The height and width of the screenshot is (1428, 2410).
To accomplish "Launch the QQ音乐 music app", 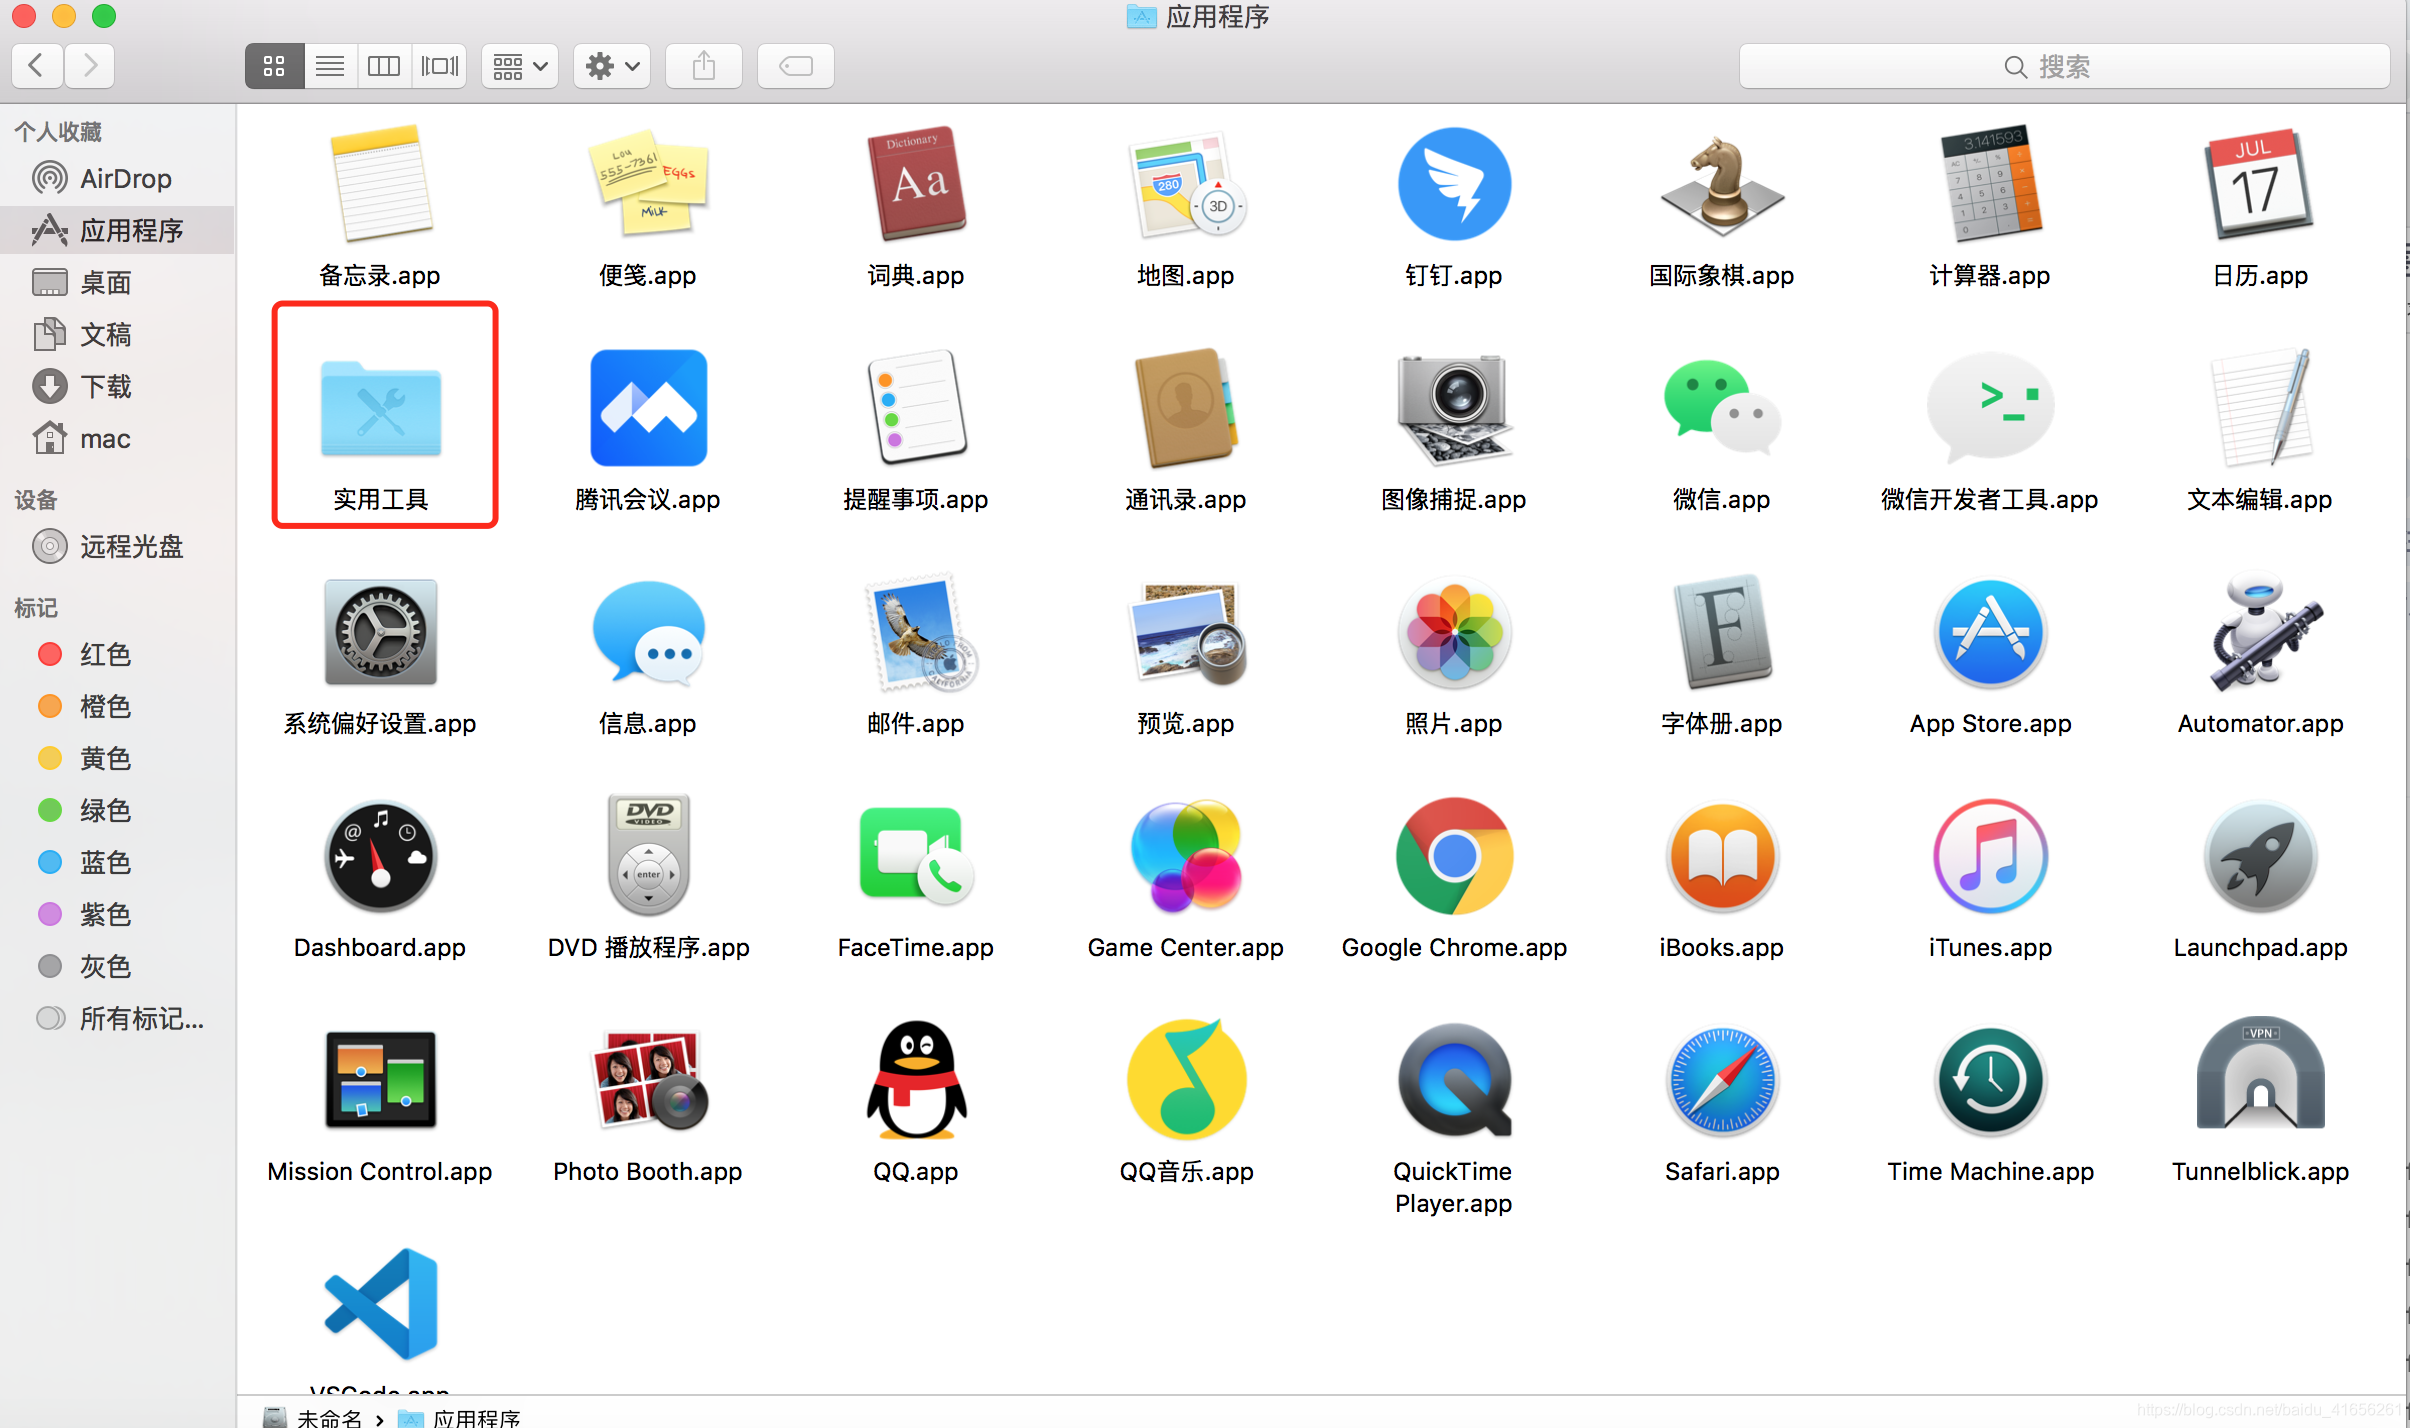I will click(1186, 1080).
